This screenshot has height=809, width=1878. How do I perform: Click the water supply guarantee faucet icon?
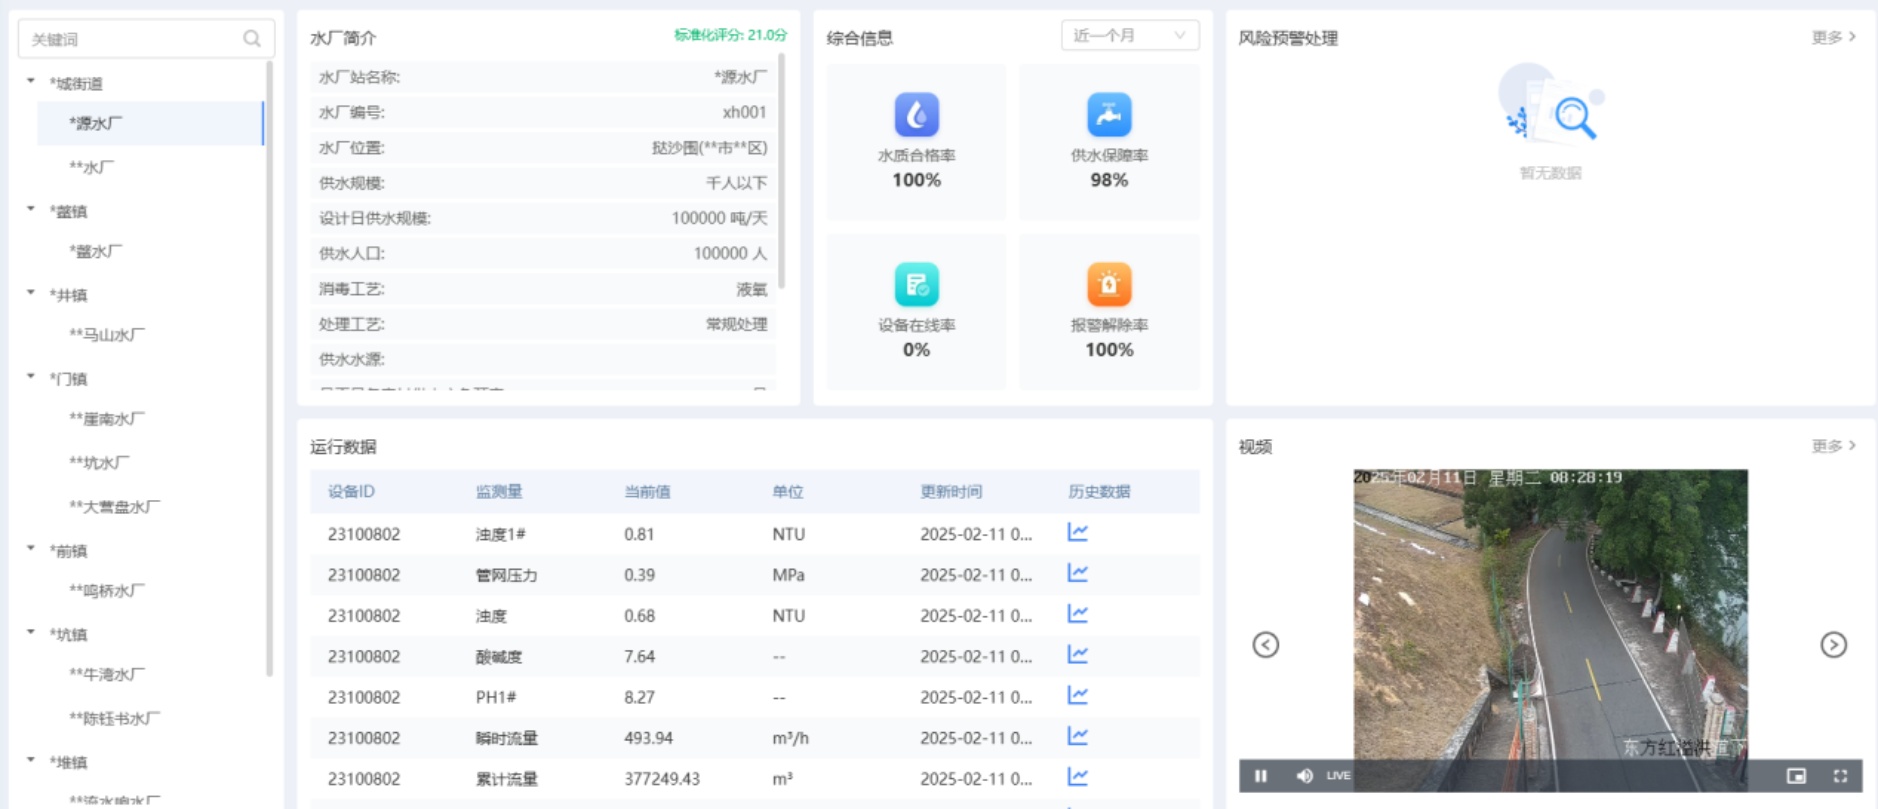(1108, 114)
